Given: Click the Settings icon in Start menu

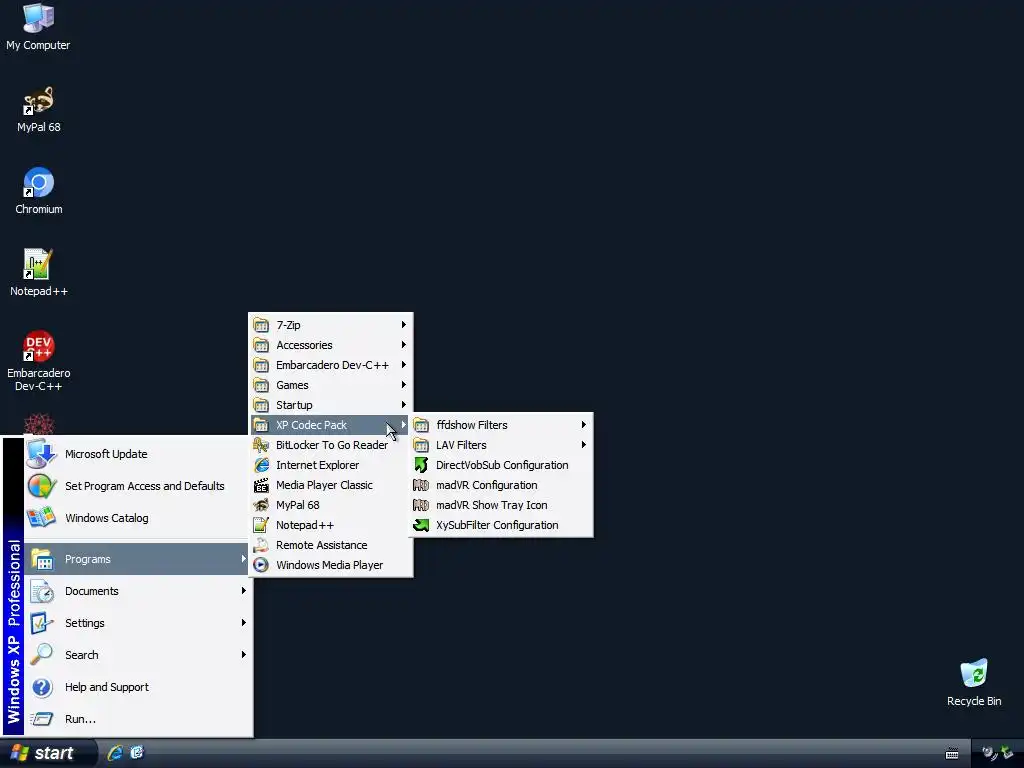Looking at the screenshot, I should [42, 623].
